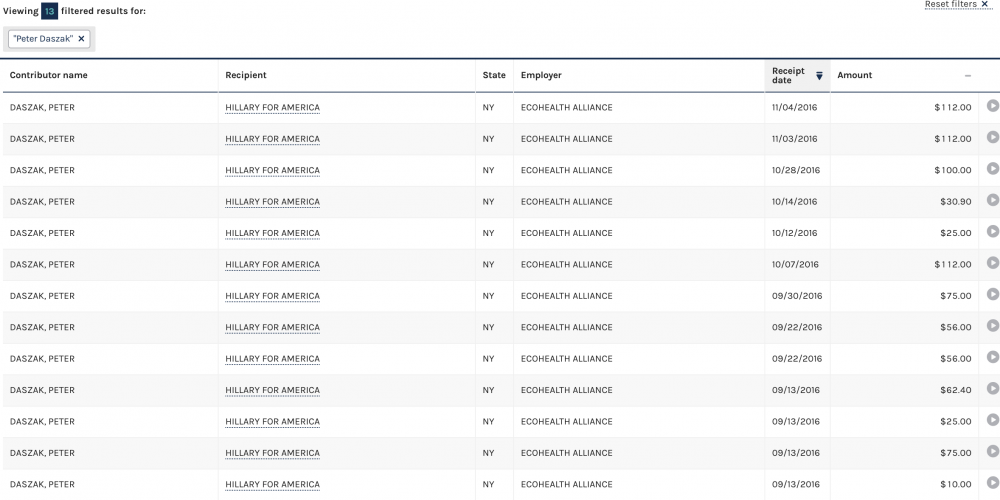The image size is (1000, 500).
Task: Expand the $10.00 contribution row arrow
Action: point(992,484)
